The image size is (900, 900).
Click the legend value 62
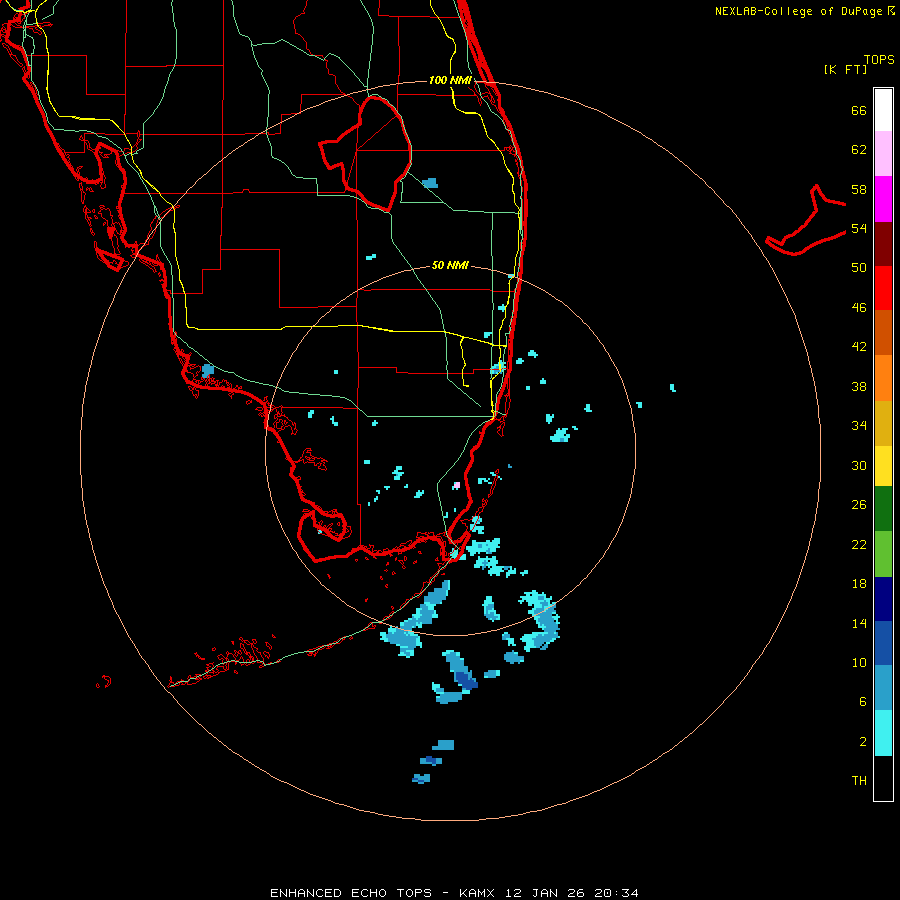859,150
